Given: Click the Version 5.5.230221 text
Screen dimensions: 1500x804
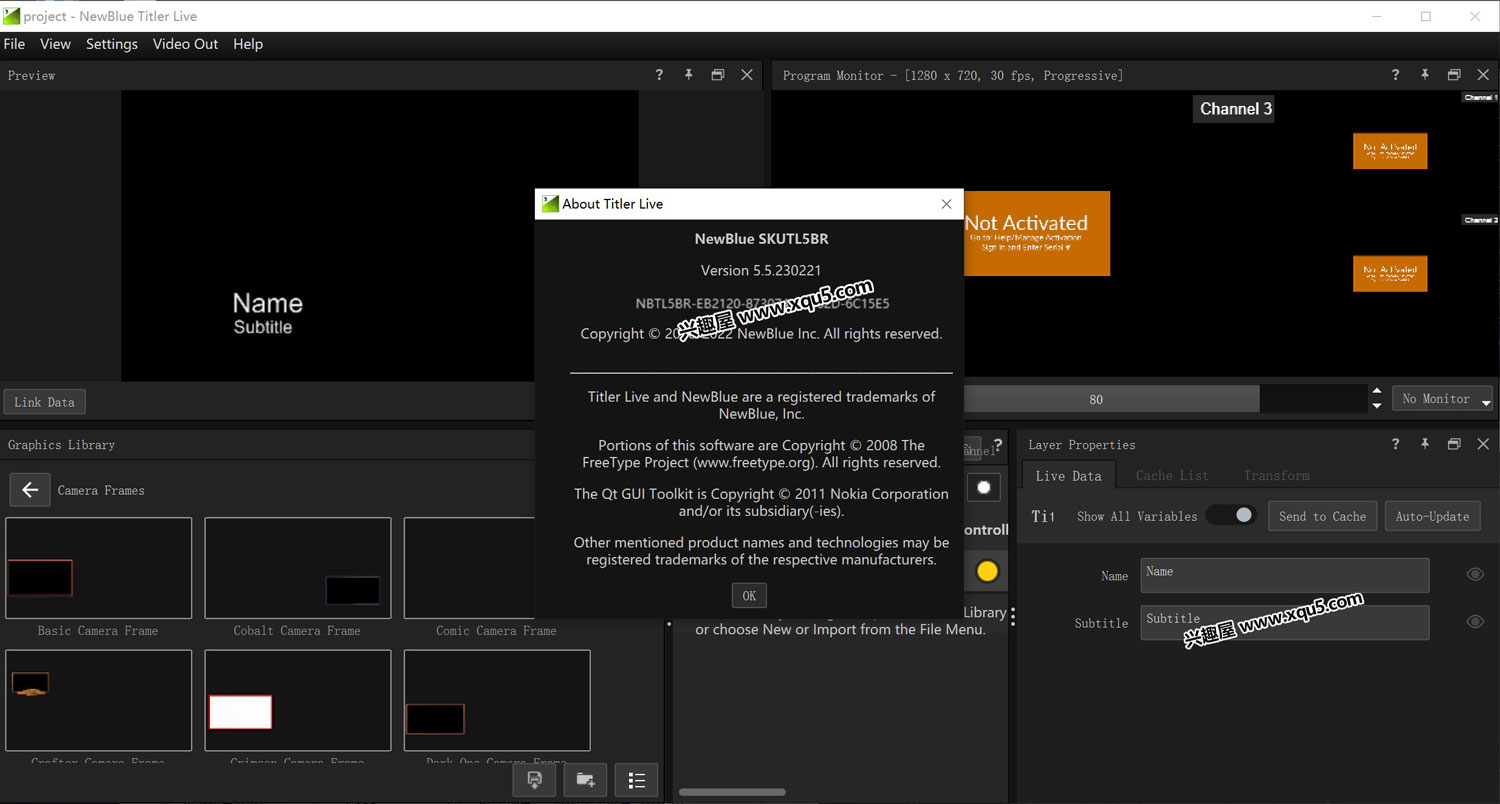Looking at the screenshot, I should click(x=761, y=270).
